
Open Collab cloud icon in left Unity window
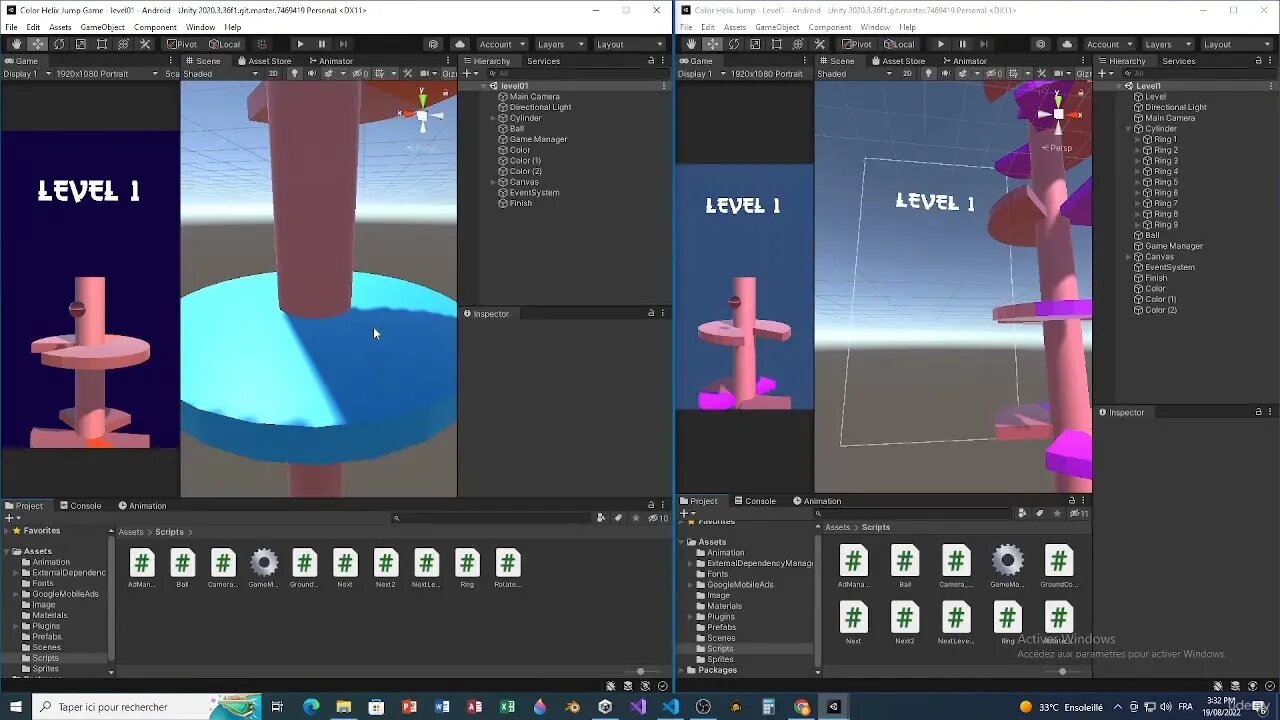[x=460, y=44]
